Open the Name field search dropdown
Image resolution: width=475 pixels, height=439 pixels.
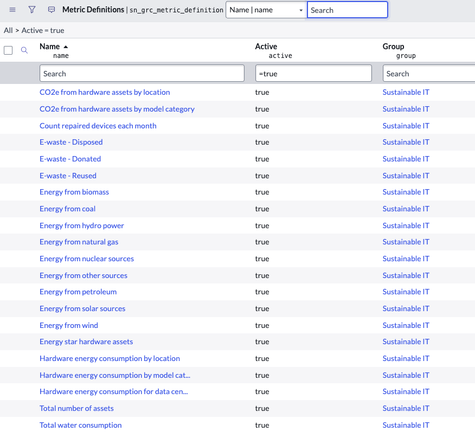tap(266, 10)
